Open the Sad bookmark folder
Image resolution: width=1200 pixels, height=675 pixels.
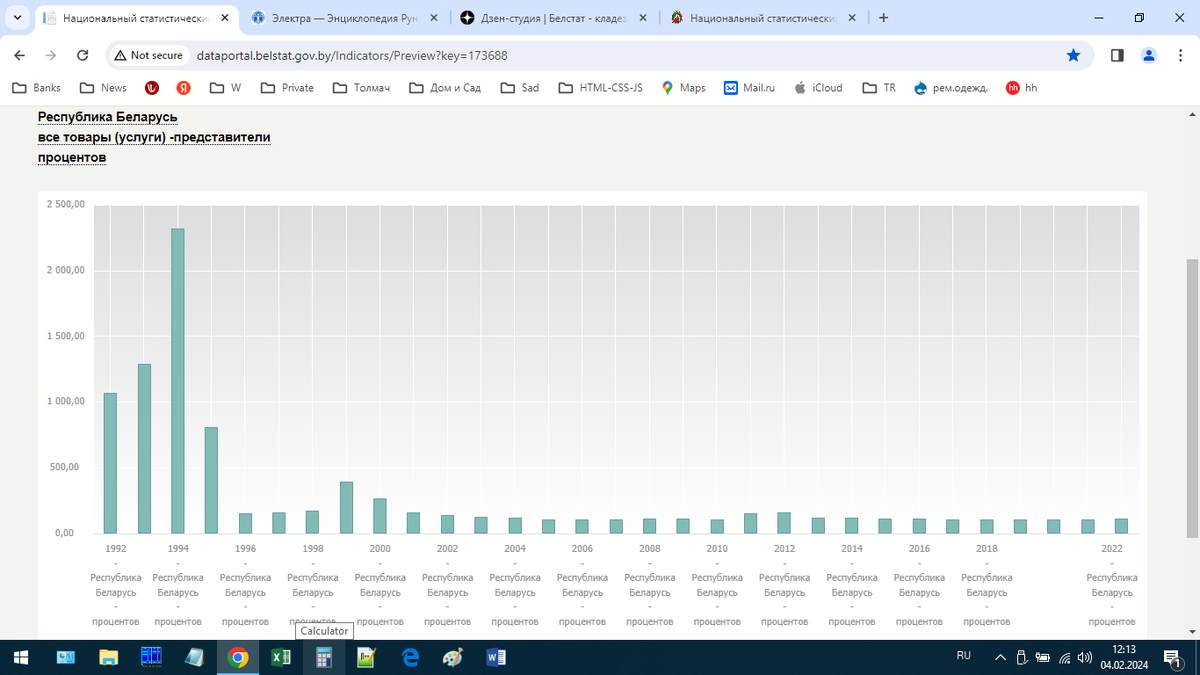point(520,88)
